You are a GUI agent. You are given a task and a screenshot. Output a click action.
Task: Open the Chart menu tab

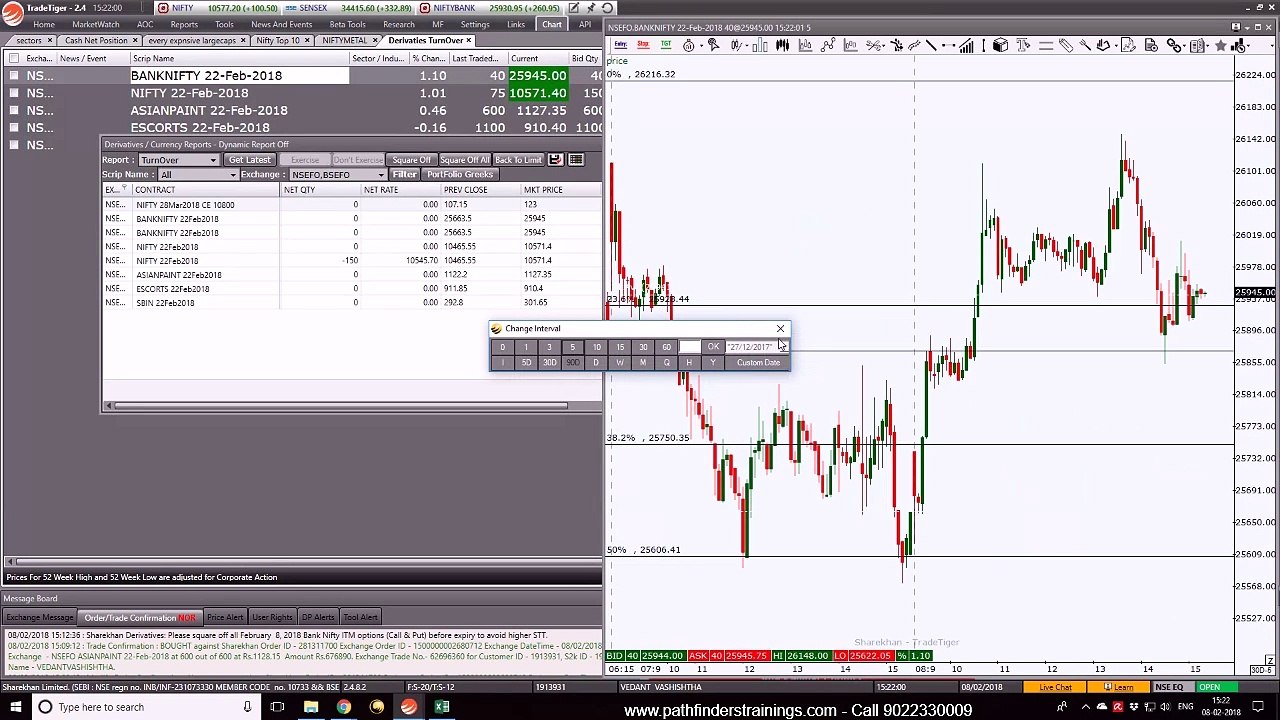pos(552,25)
